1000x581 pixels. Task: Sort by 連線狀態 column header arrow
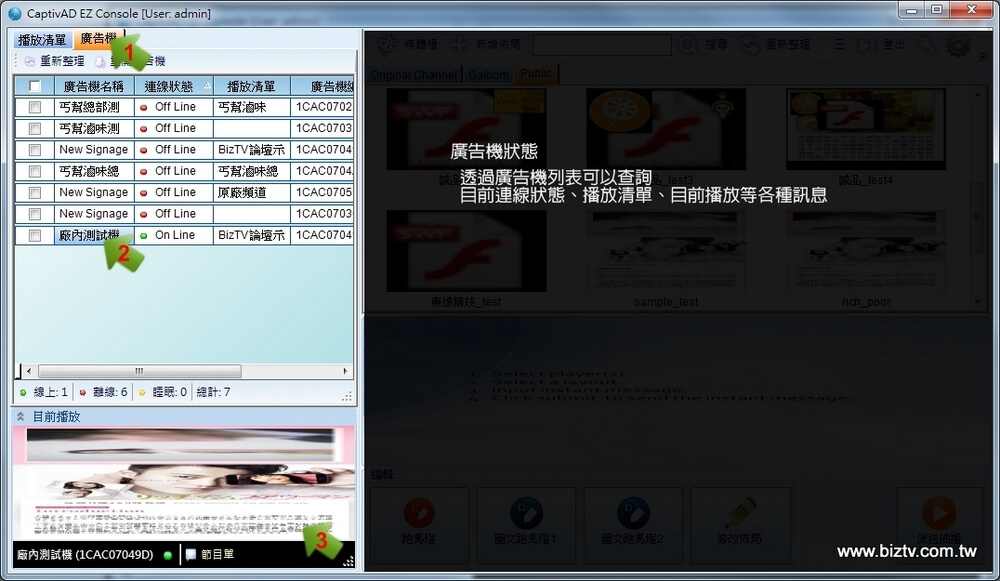[x=207, y=86]
